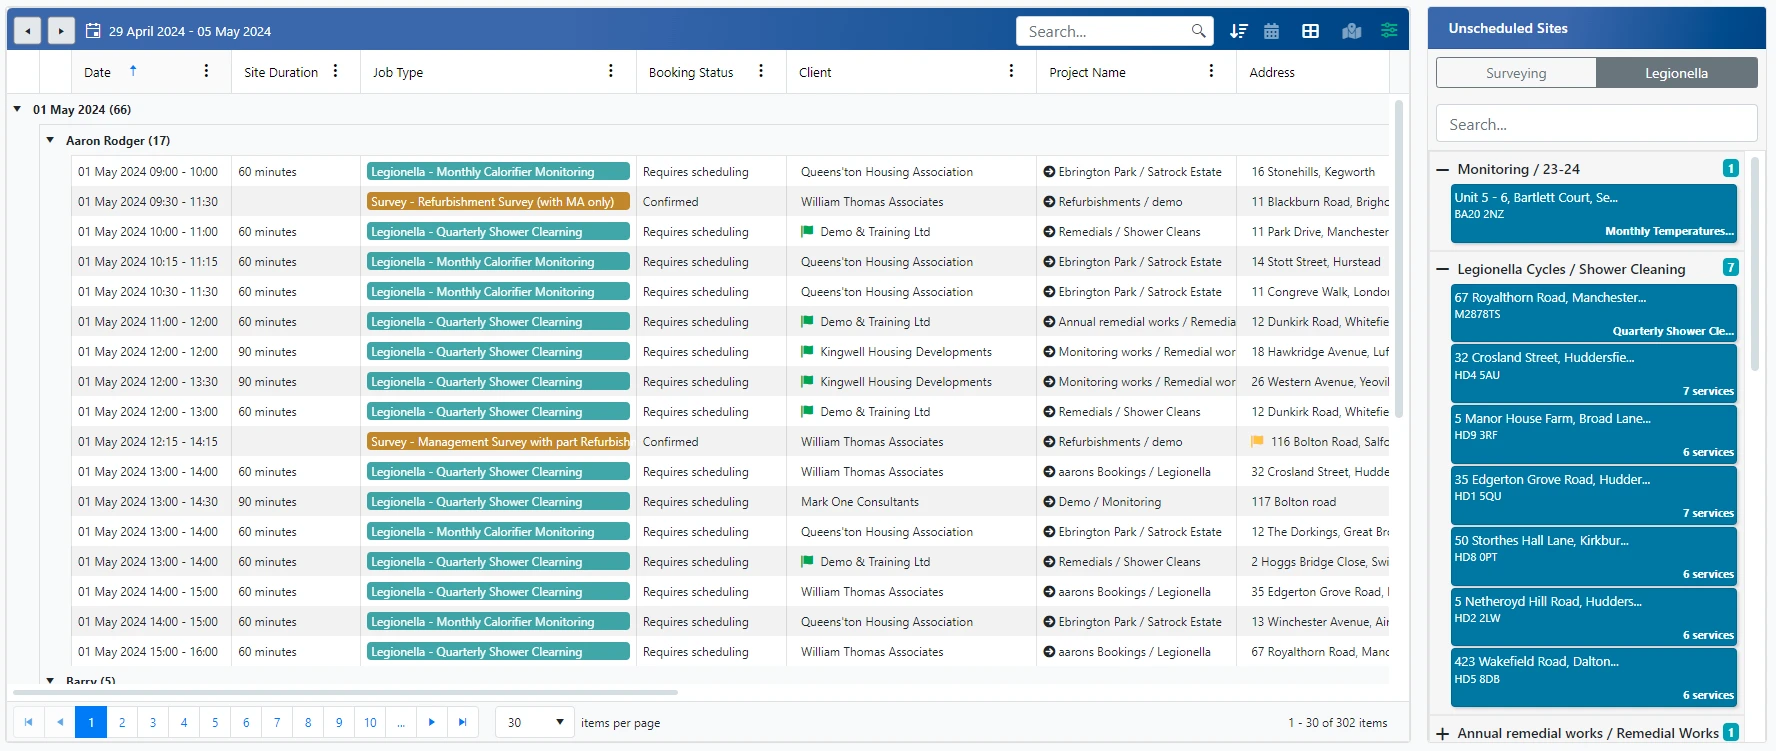Click the unscheduled sites search field
Image resolution: width=1776 pixels, height=751 pixels.
coord(1596,124)
